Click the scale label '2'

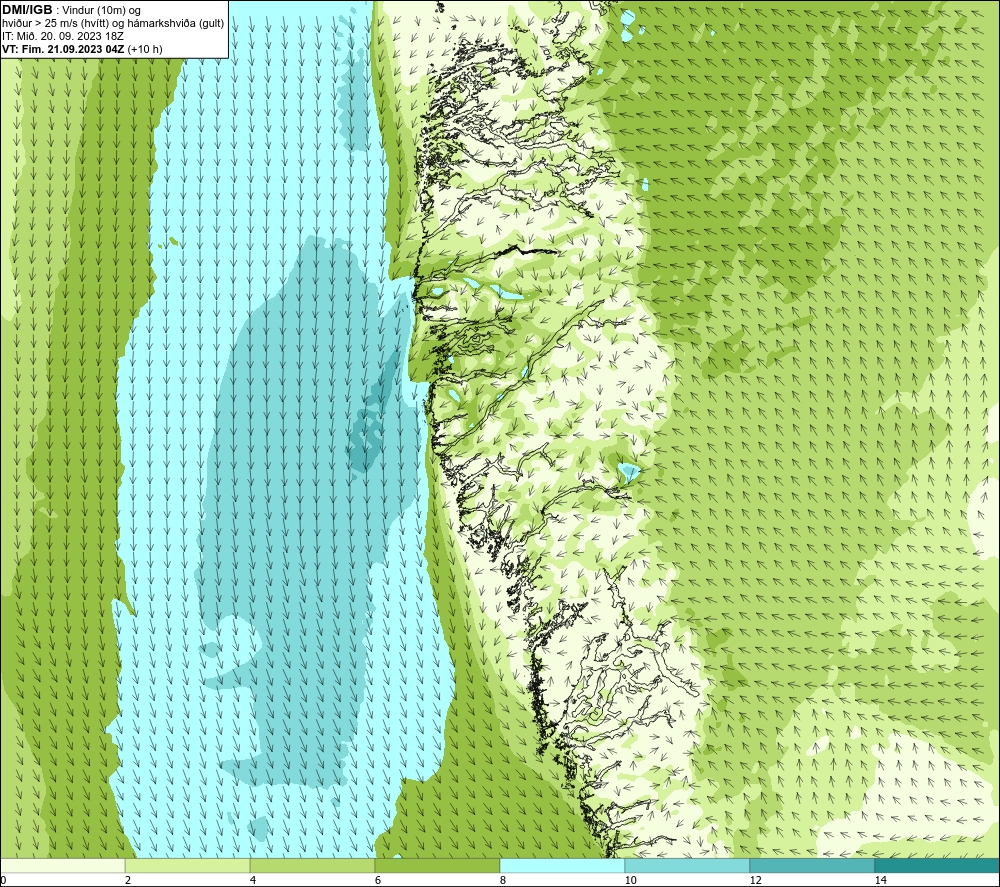(128, 881)
